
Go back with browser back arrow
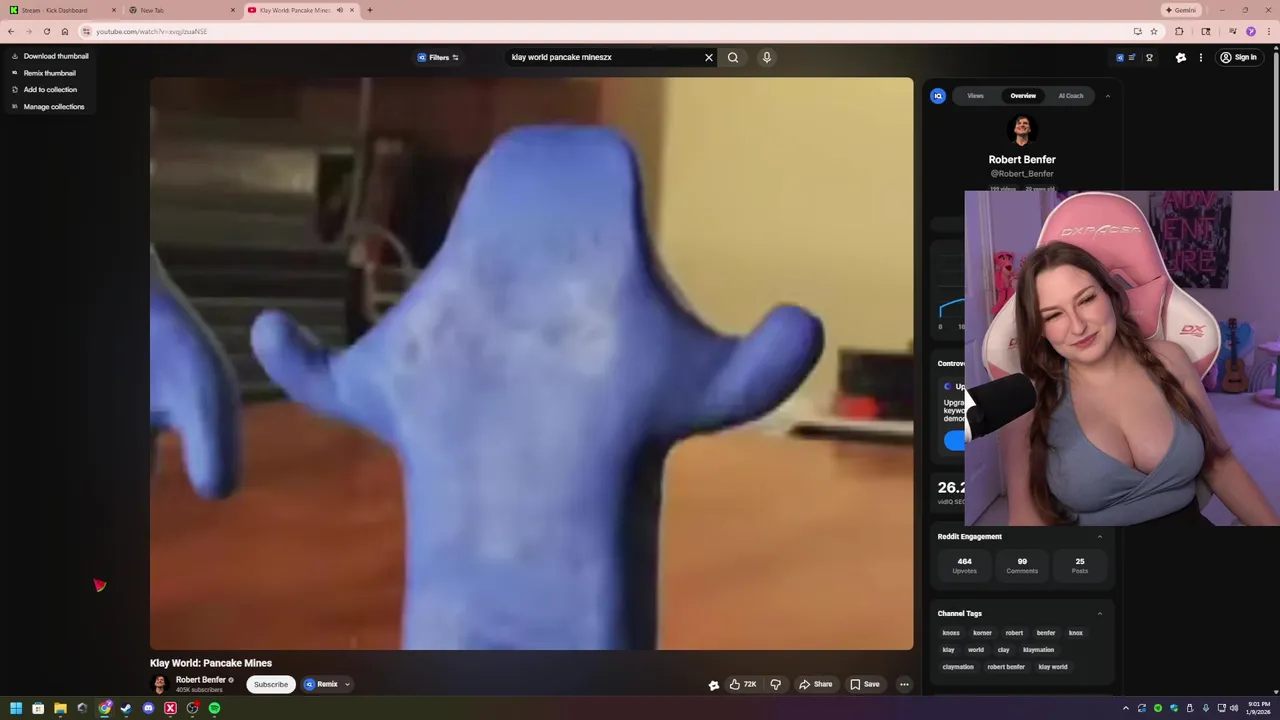(x=11, y=31)
